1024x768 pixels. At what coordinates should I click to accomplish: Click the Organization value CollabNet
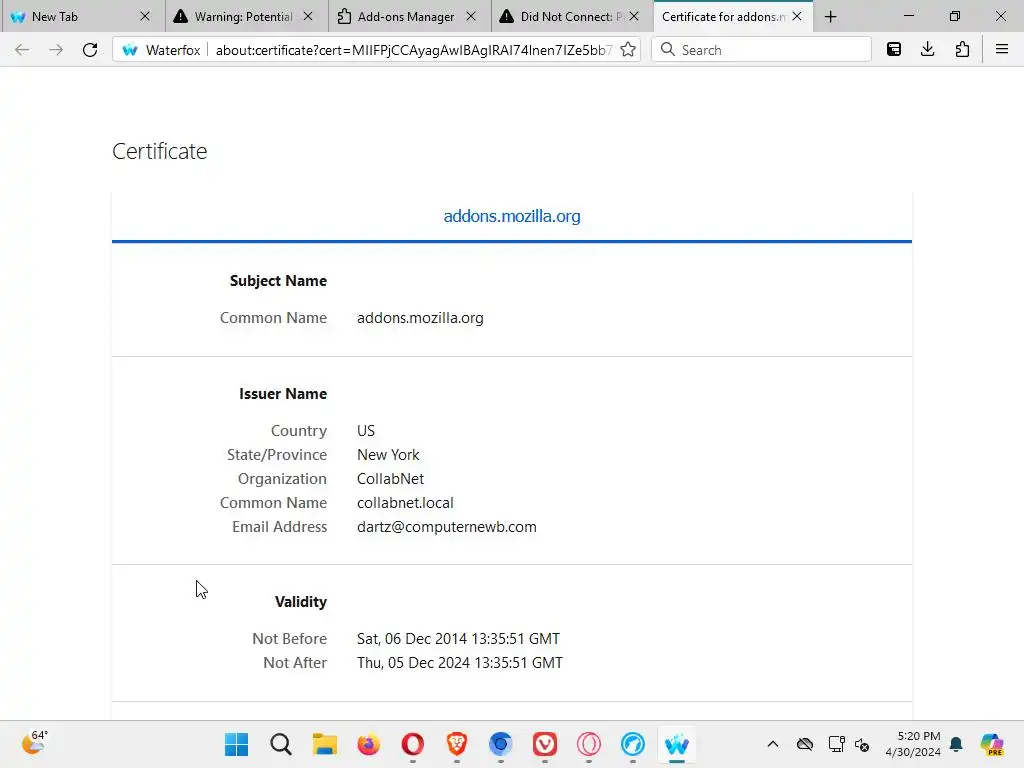click(x=391, y=479)
